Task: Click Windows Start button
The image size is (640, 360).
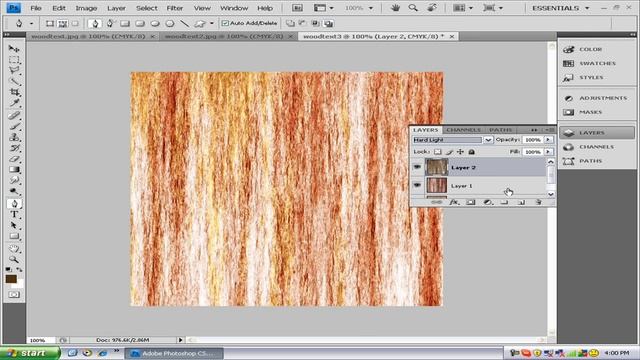Action: (29, 353)
